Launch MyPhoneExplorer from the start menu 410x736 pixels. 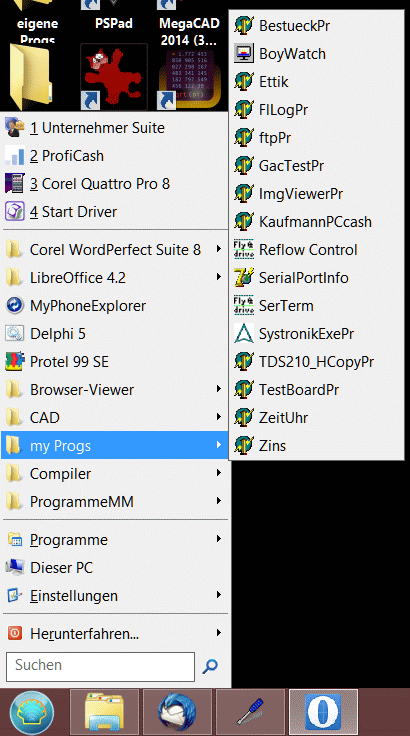pos(115,306)
